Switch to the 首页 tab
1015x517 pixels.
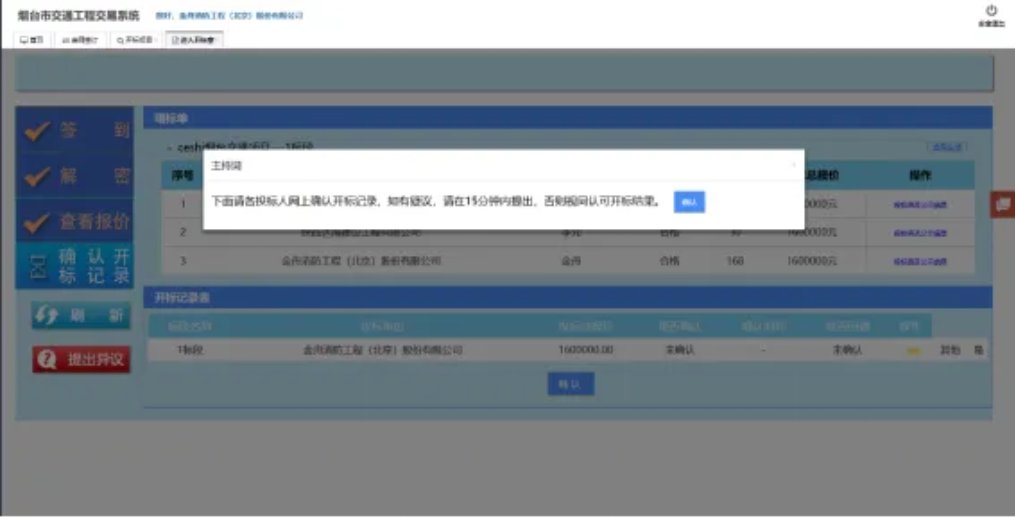[x=33, y=40]
